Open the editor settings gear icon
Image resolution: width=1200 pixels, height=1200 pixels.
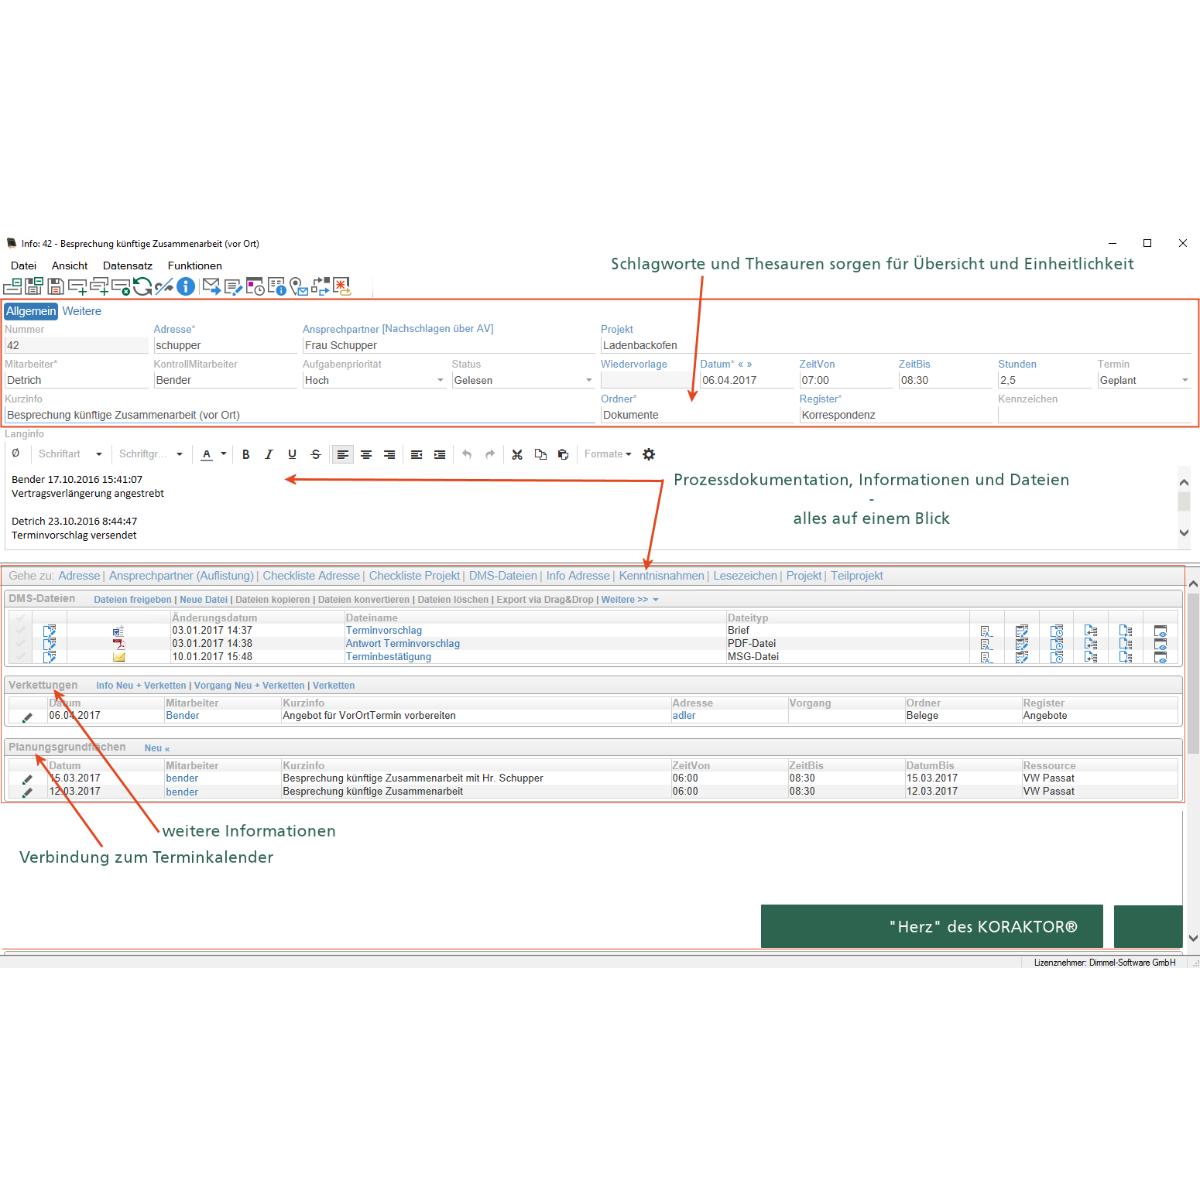pos(649,454)
